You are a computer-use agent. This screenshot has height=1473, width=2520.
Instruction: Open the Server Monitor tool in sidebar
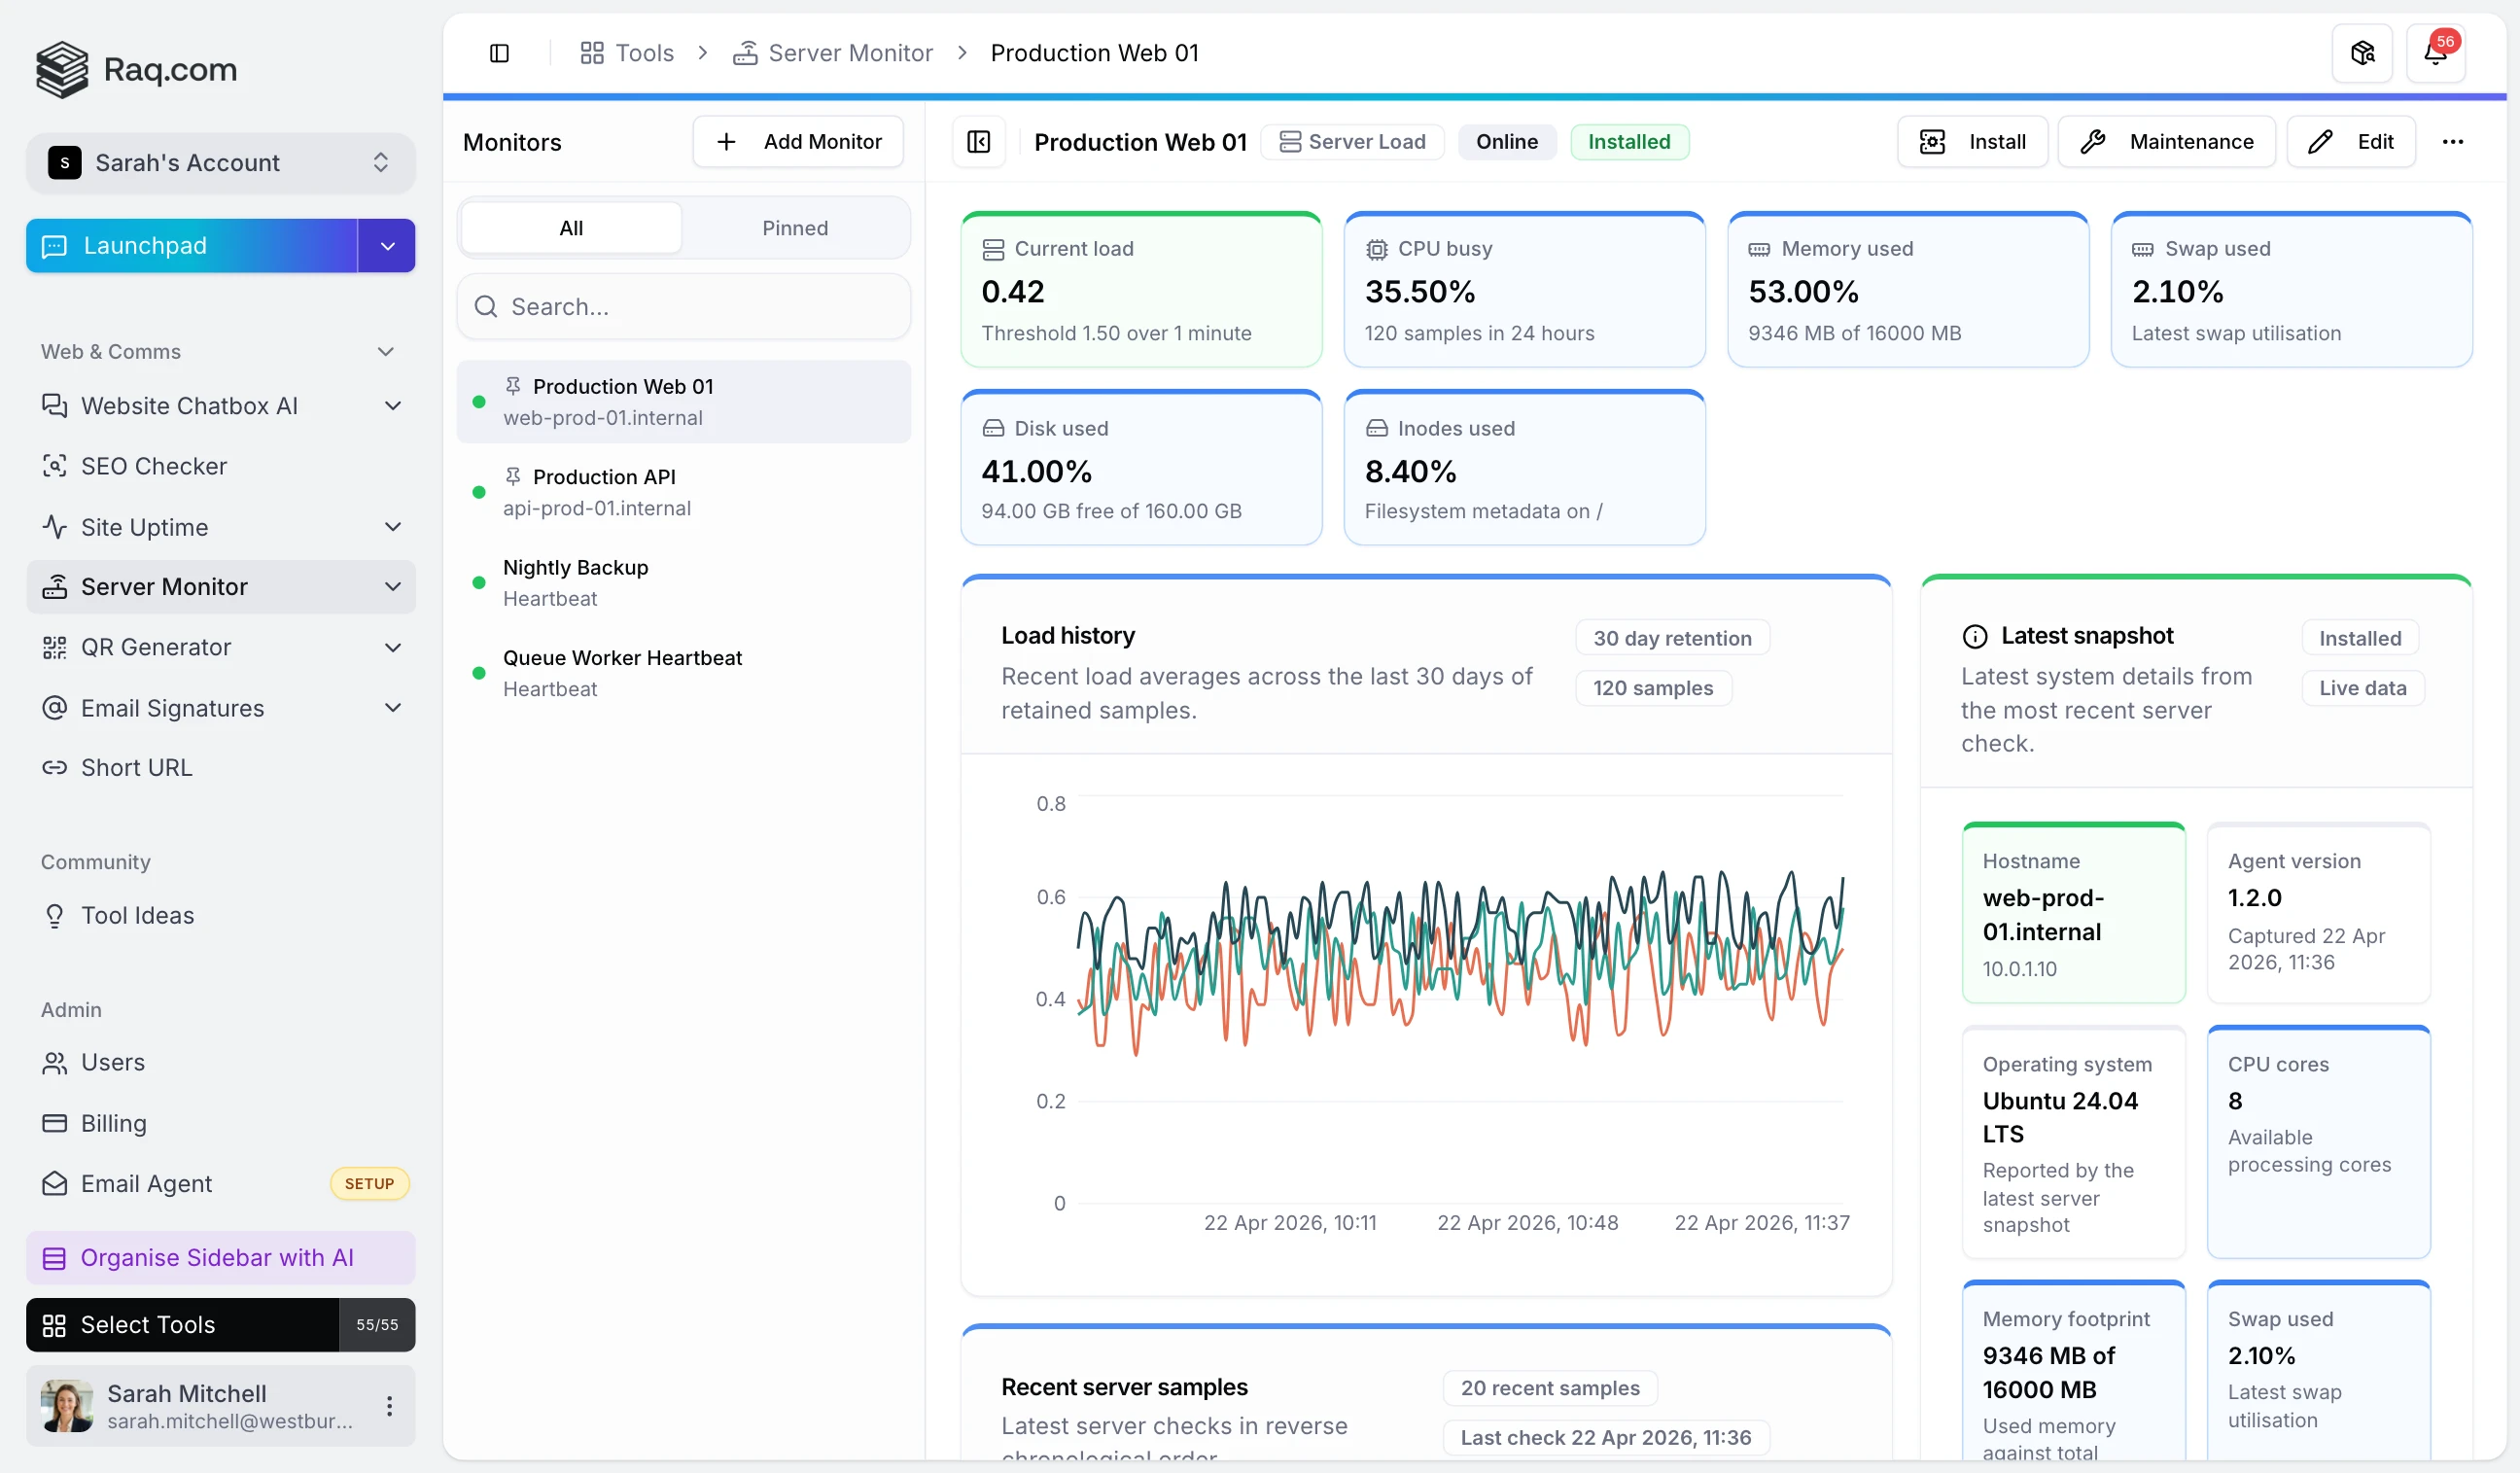click(165, 587)
